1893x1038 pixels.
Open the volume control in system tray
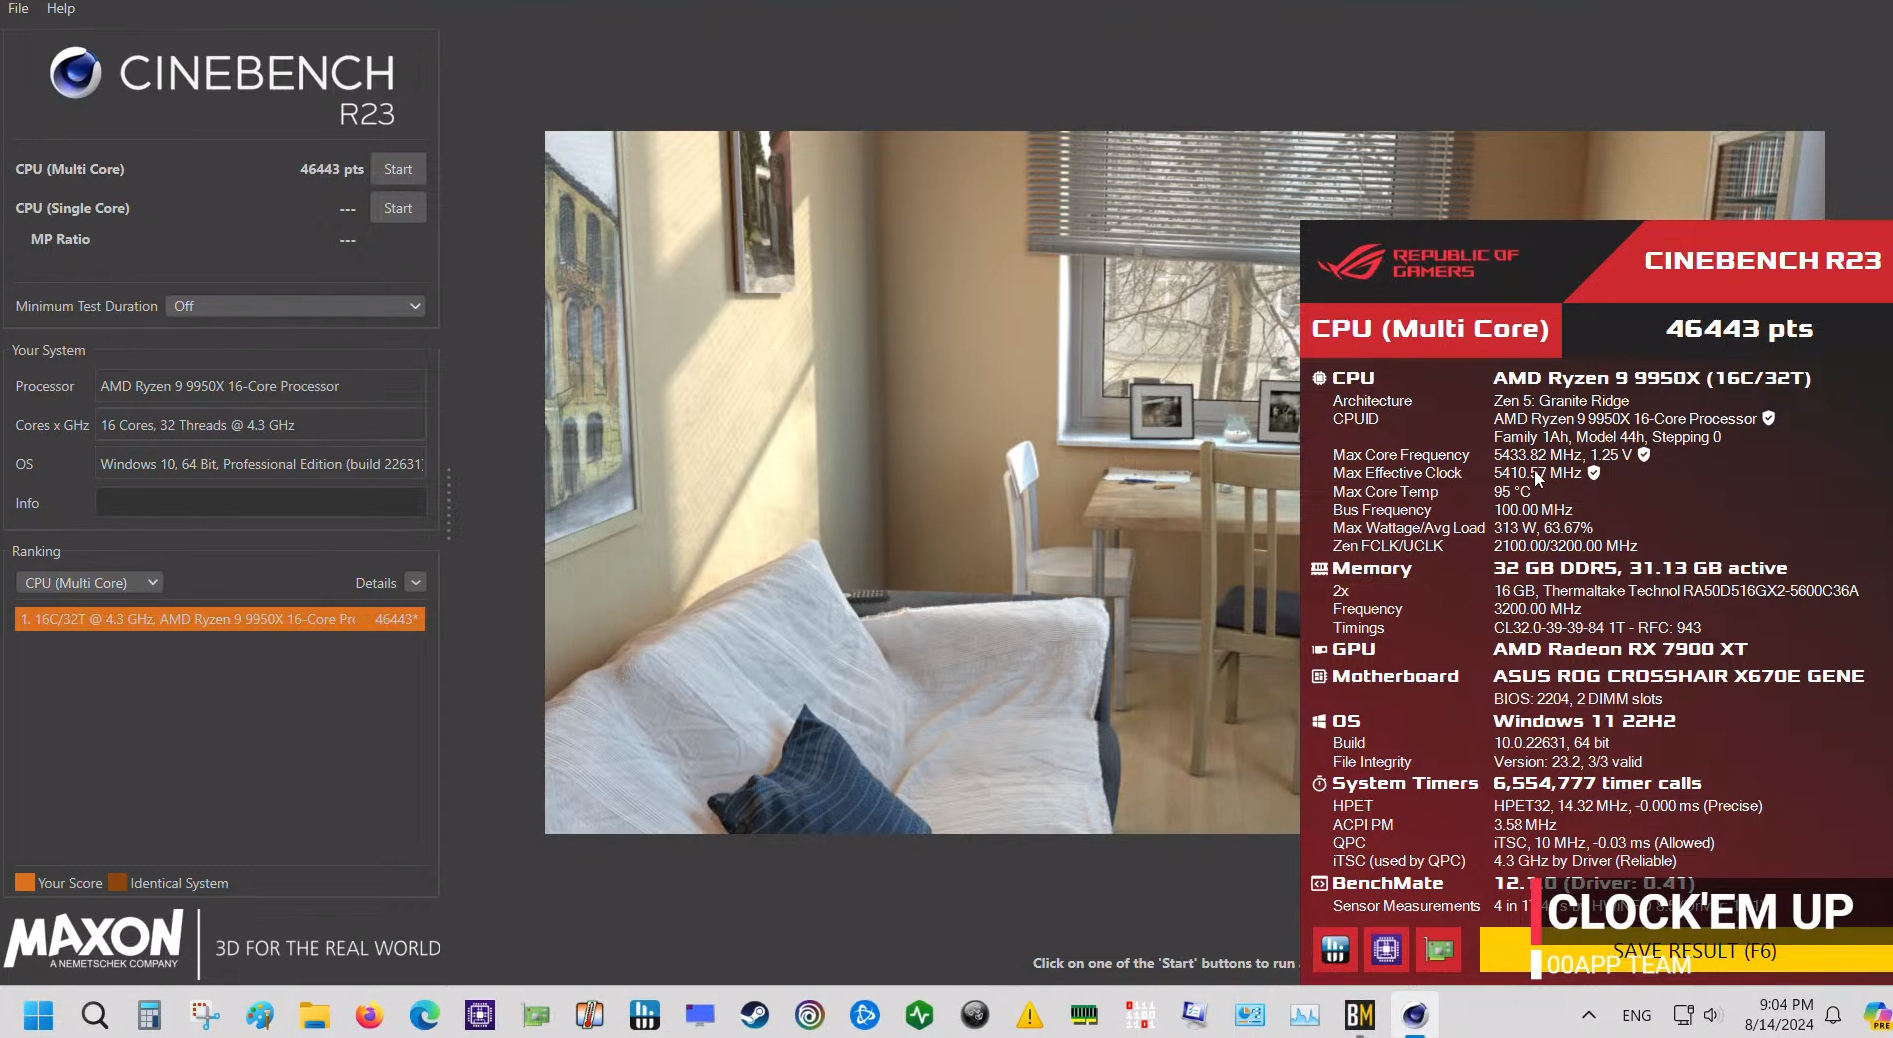(1712, 1015)
